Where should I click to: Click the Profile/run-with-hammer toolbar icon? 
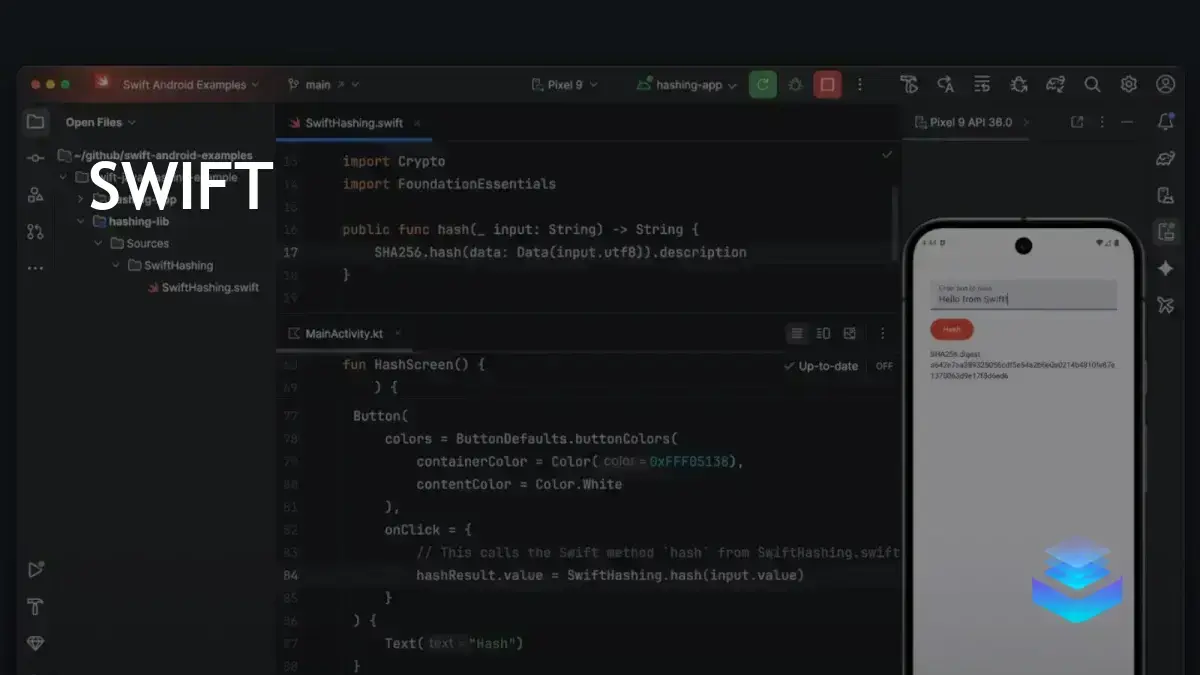[x=908, y=85]
